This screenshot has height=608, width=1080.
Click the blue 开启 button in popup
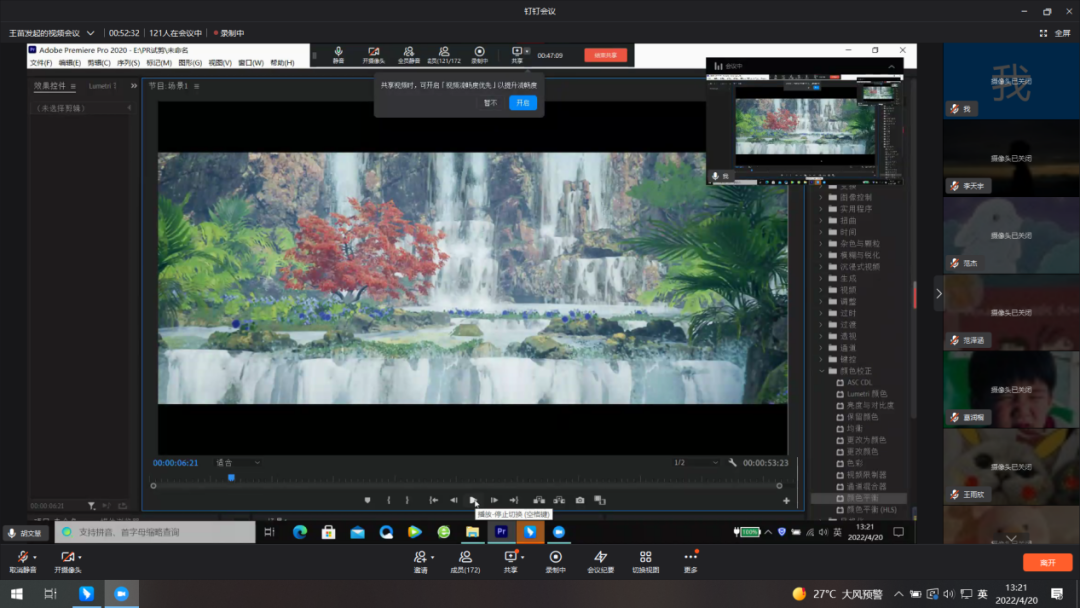coord(523,103)
